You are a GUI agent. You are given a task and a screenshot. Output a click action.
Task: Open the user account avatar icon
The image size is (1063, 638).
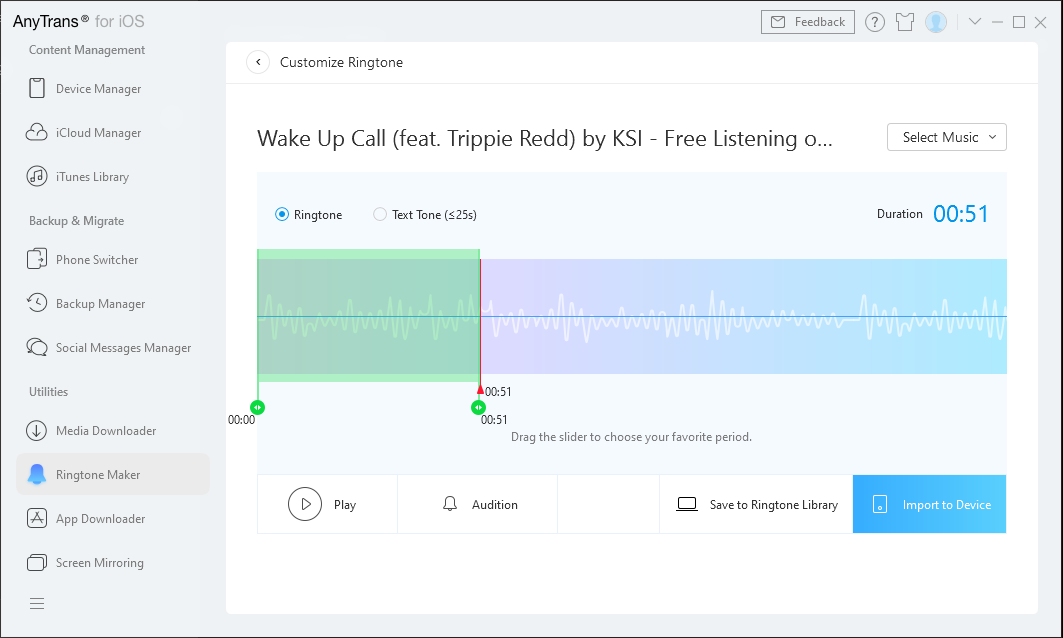click(x=936, y=22)
